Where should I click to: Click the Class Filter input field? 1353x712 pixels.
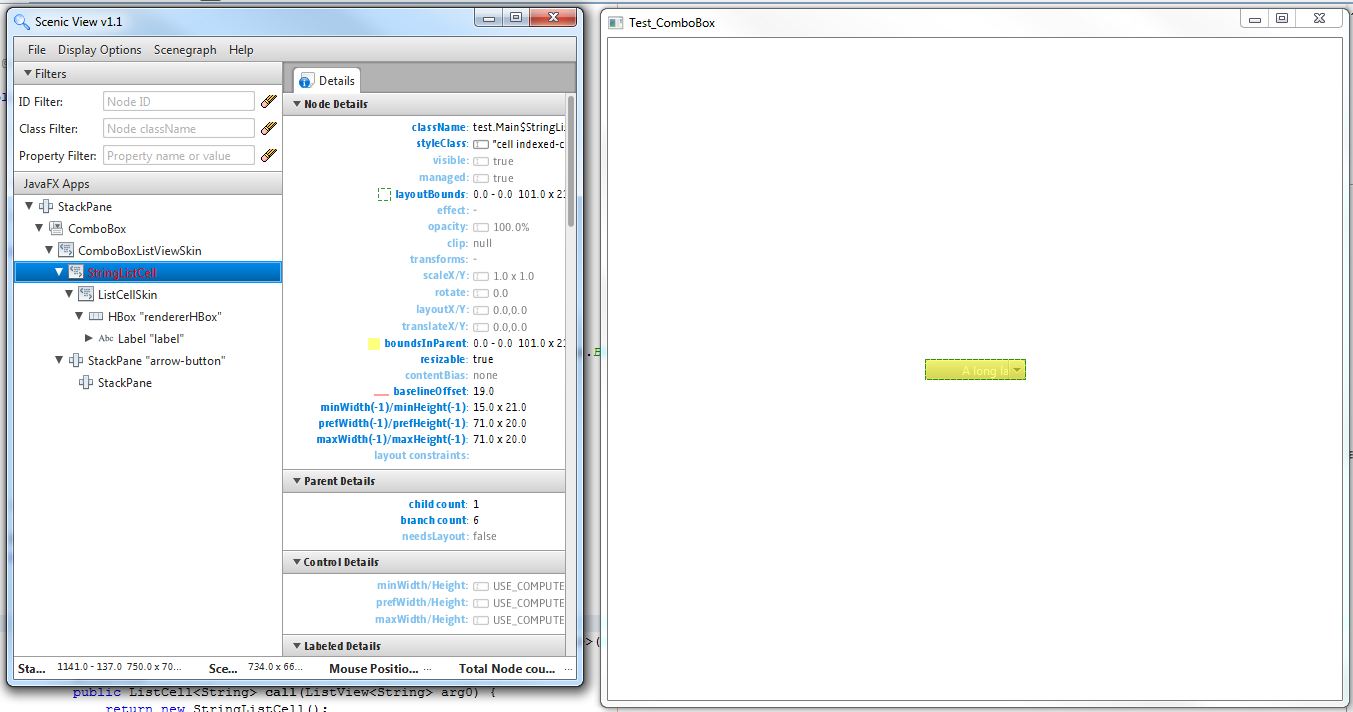point(179,128)
